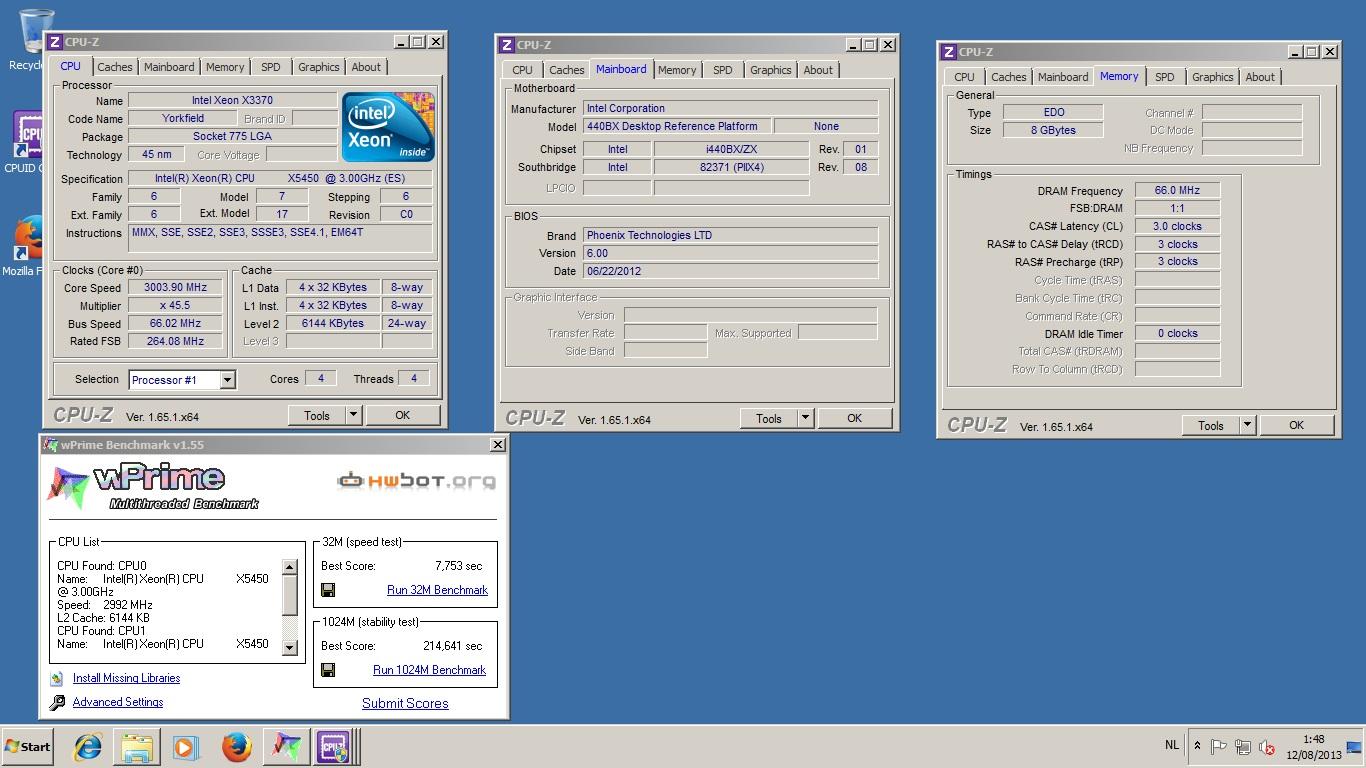Open Windows Explorer folder in taskbar
The height and width of the screenshot is (768, 1366).
[137, 747]
